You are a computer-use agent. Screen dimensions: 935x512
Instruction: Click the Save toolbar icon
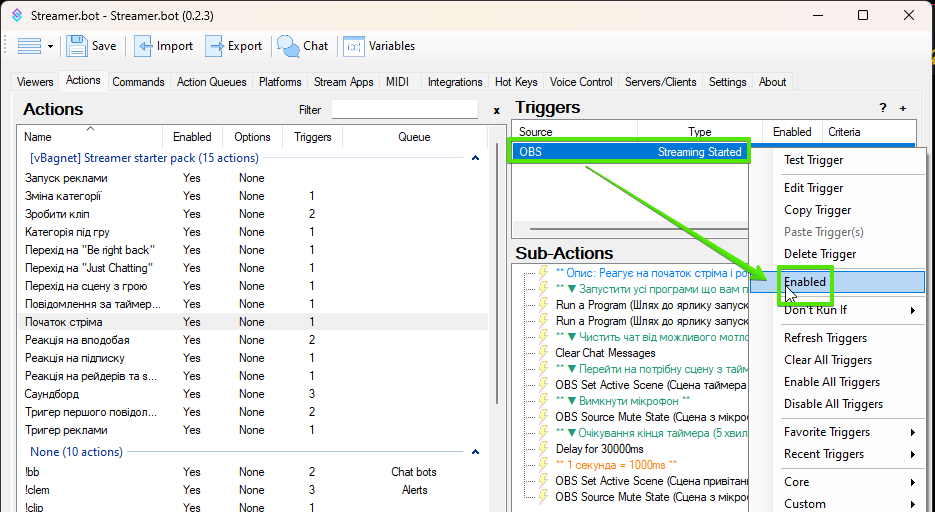tap(77, 46)
